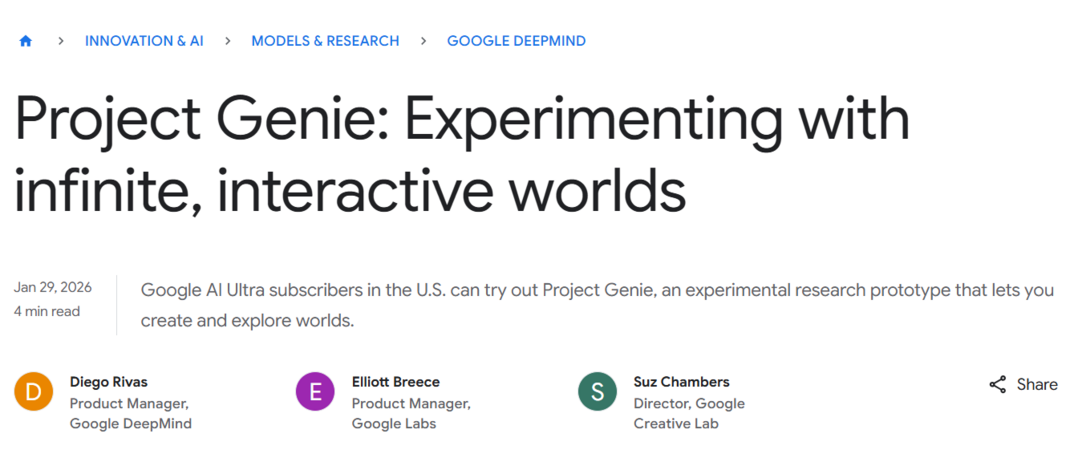Click the Project Genie article headline
Image resolution: width=1078 pixels, height=454 pixels.
[x=461, y=157]
